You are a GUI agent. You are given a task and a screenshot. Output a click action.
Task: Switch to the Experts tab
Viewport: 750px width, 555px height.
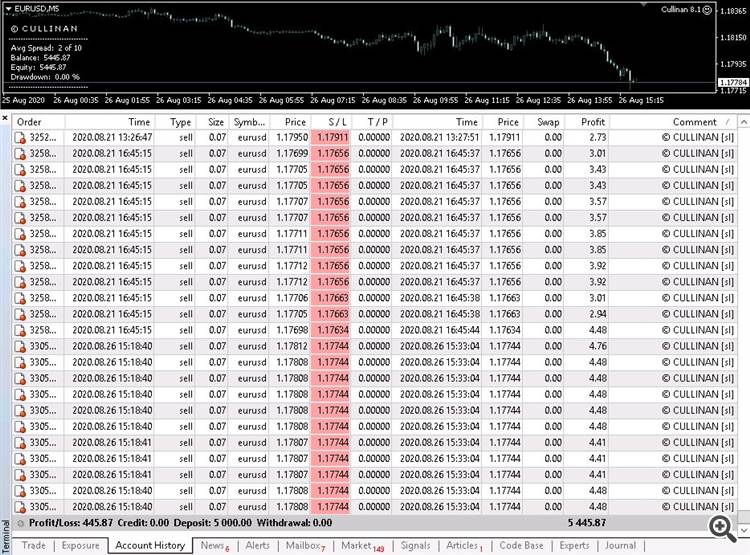(574, 545)
